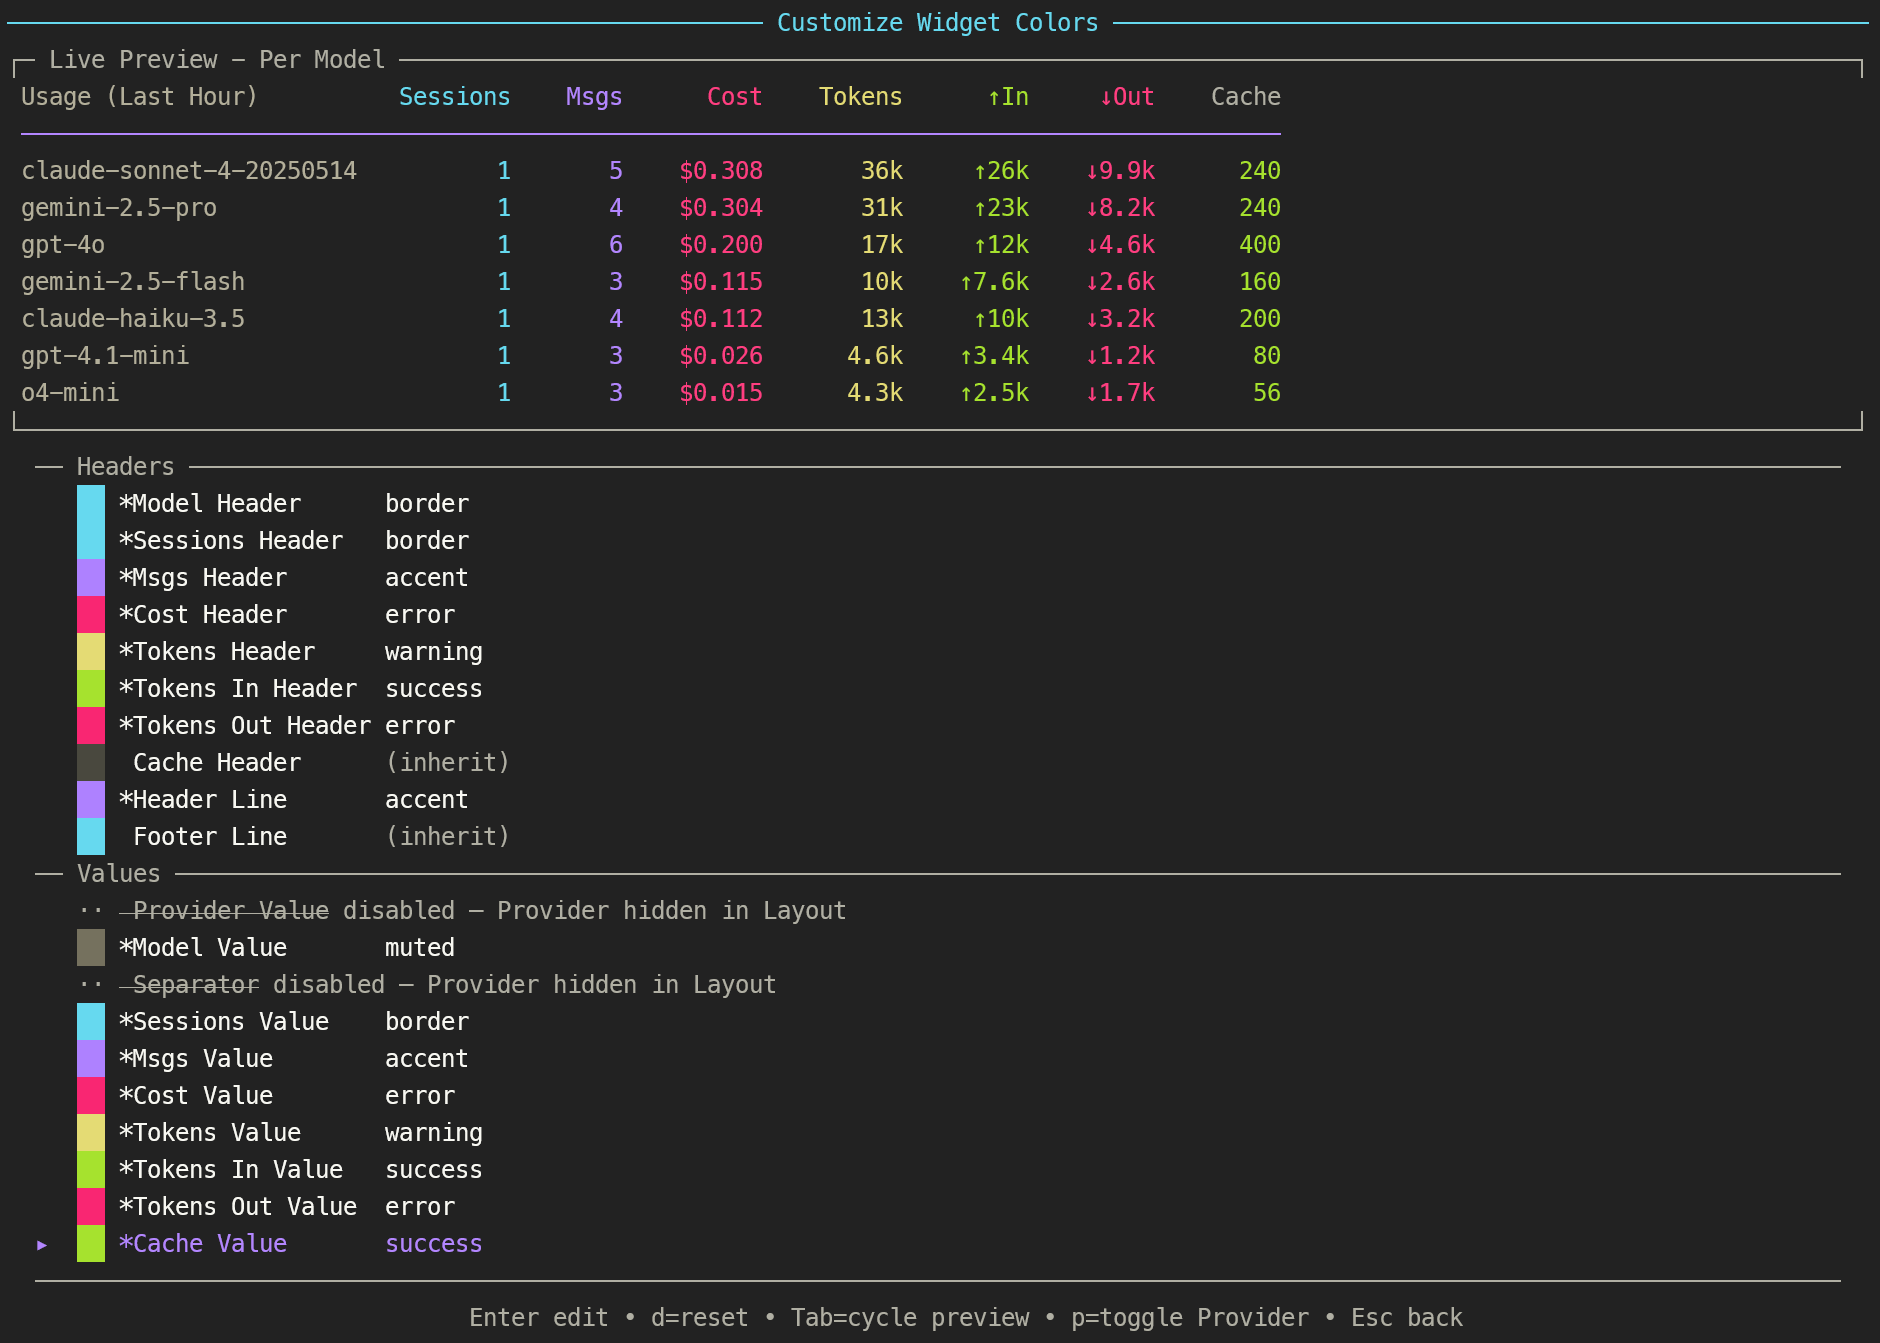Click the *Header Line row label
This screenshot has height=1343, width=1880.
(x=203, y=800)
